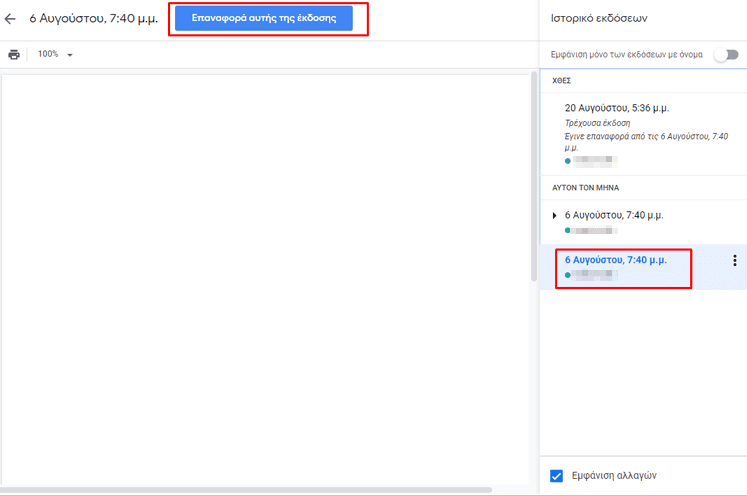Click the horizontal scrollbar at bottom
Screen dimensions: 747x496
point(246,489)
